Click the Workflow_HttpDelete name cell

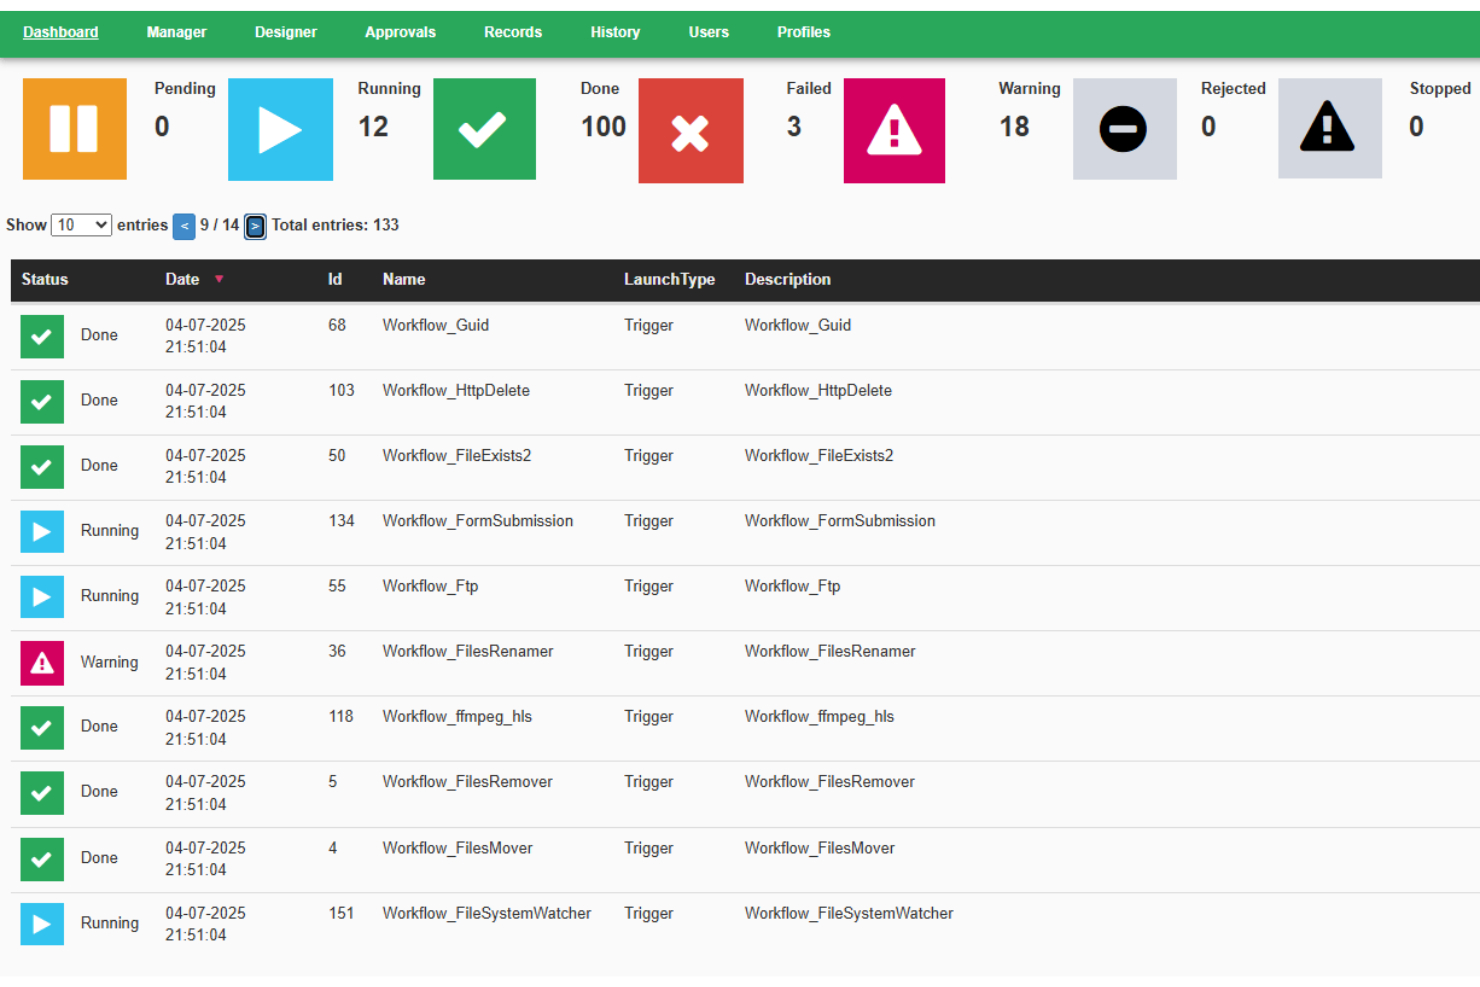pos(456,390)
